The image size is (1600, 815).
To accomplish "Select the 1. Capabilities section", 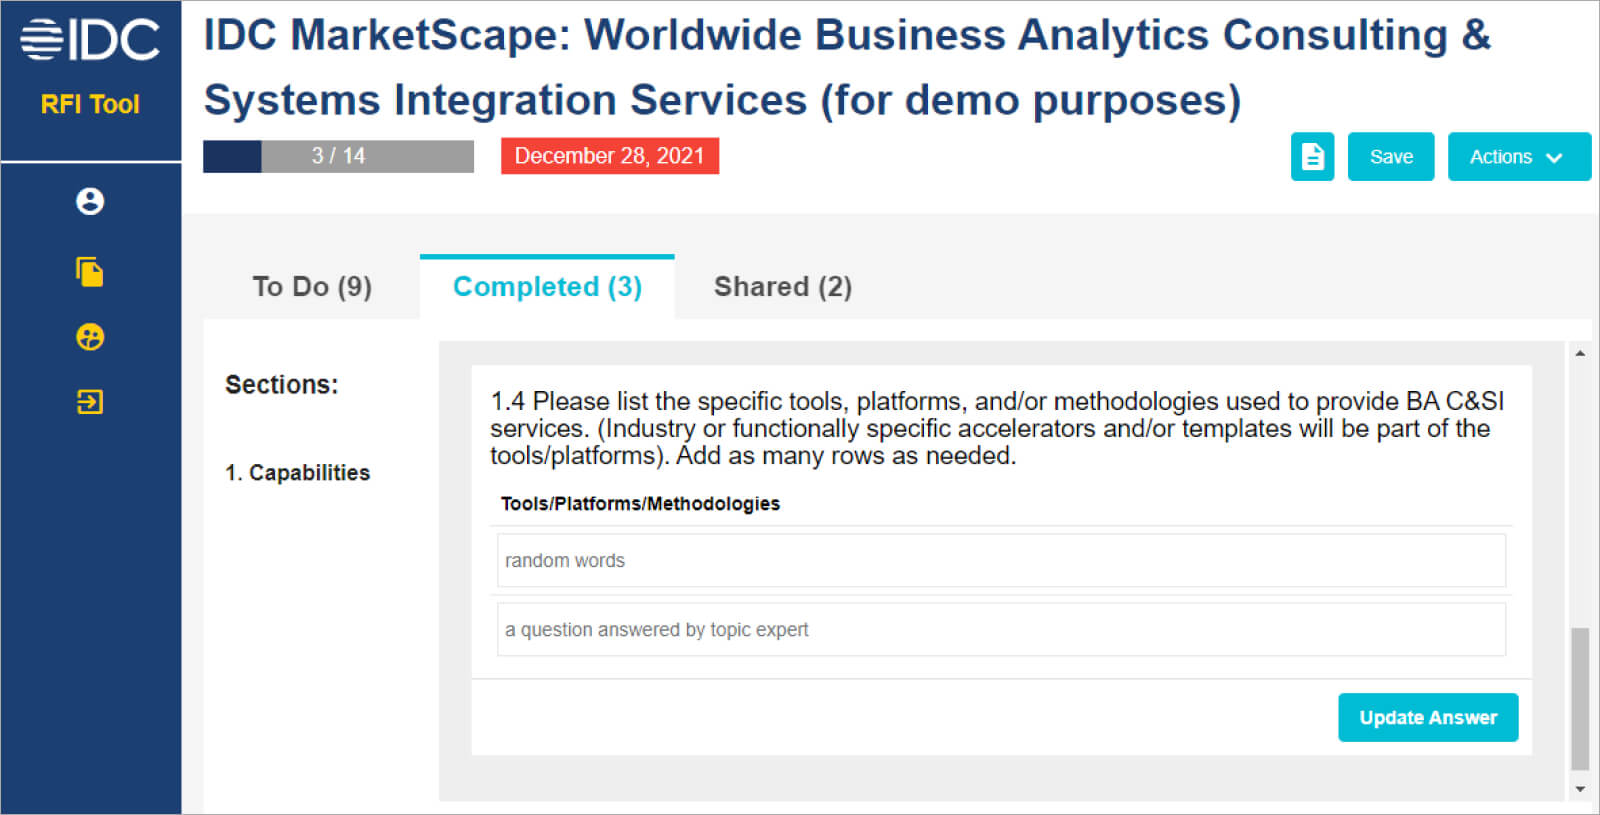I will point(297,473).
